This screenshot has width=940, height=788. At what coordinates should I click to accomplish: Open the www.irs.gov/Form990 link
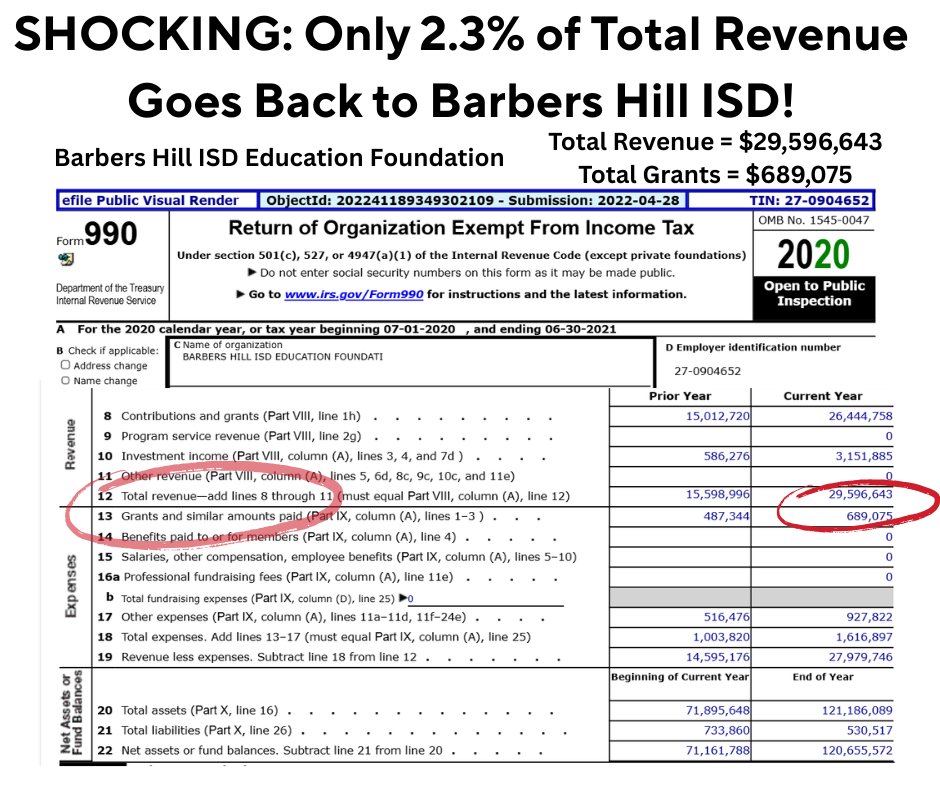point(354,294)
